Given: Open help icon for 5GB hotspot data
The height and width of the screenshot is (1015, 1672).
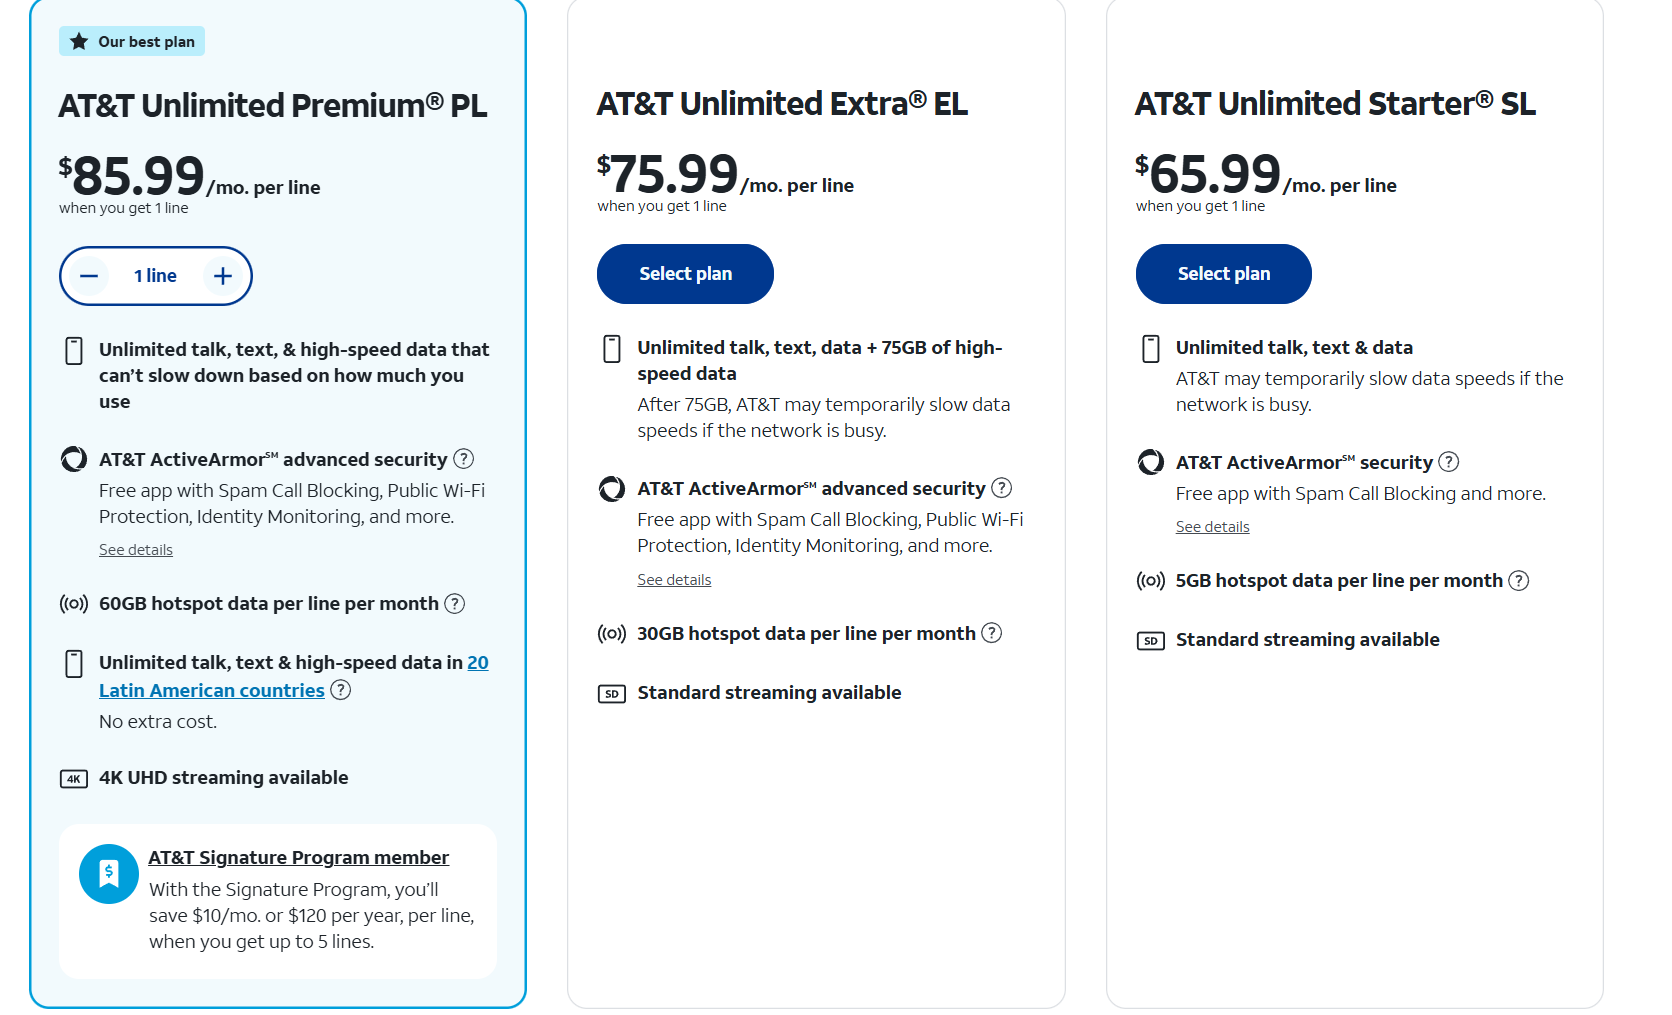Looking at the screenshot, I should point(1519,581).
